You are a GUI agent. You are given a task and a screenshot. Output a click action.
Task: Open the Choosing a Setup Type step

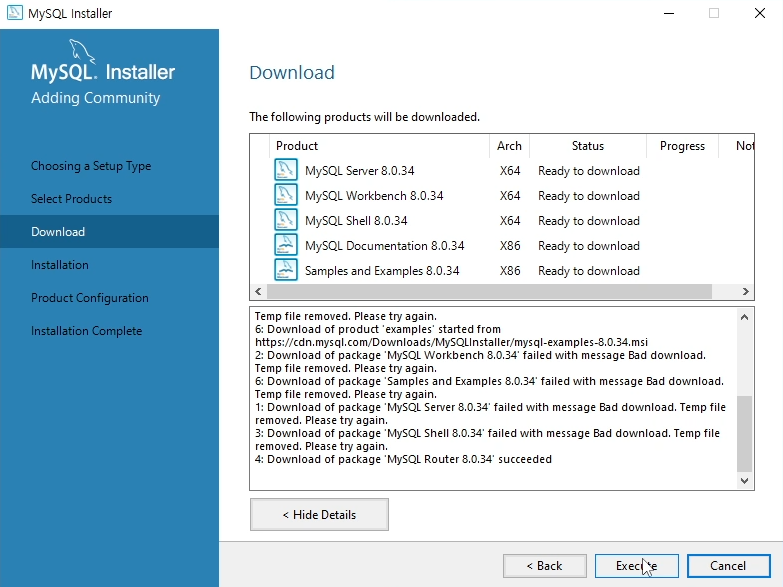(91, 166)
